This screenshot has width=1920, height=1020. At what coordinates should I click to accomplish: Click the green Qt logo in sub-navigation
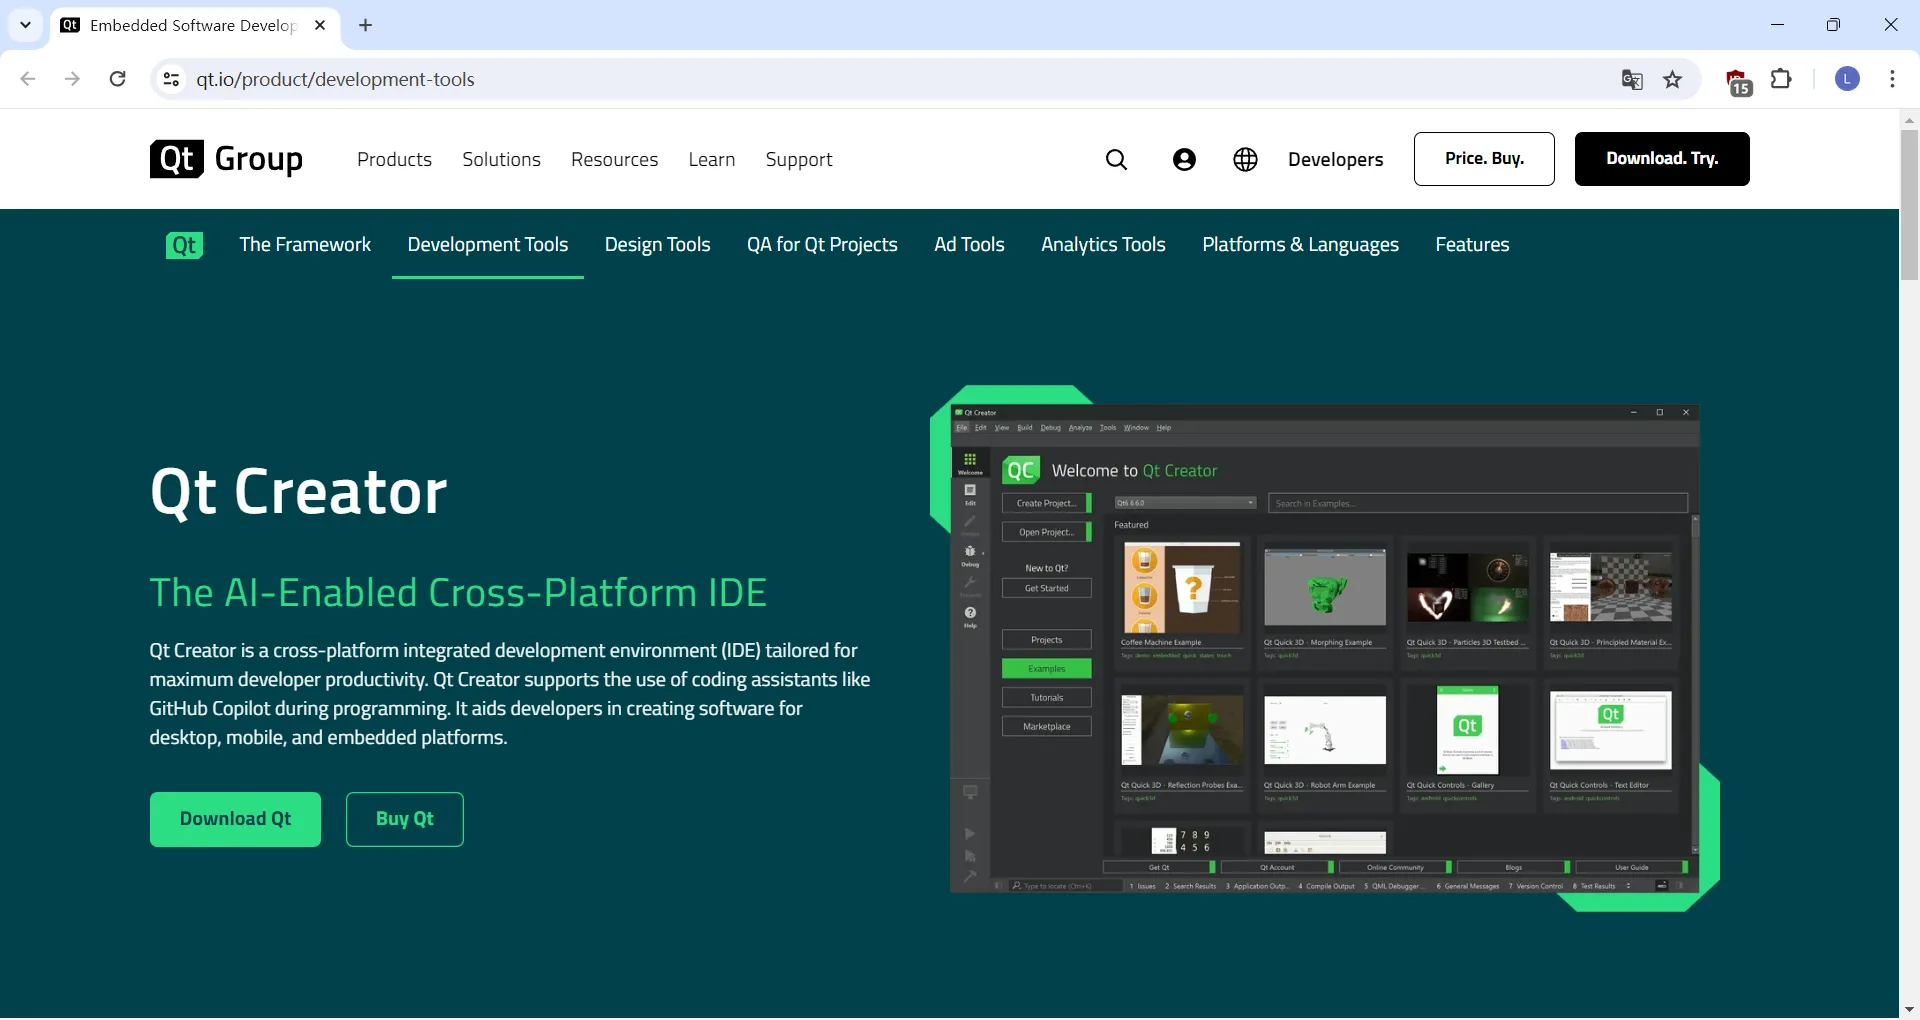184,245
